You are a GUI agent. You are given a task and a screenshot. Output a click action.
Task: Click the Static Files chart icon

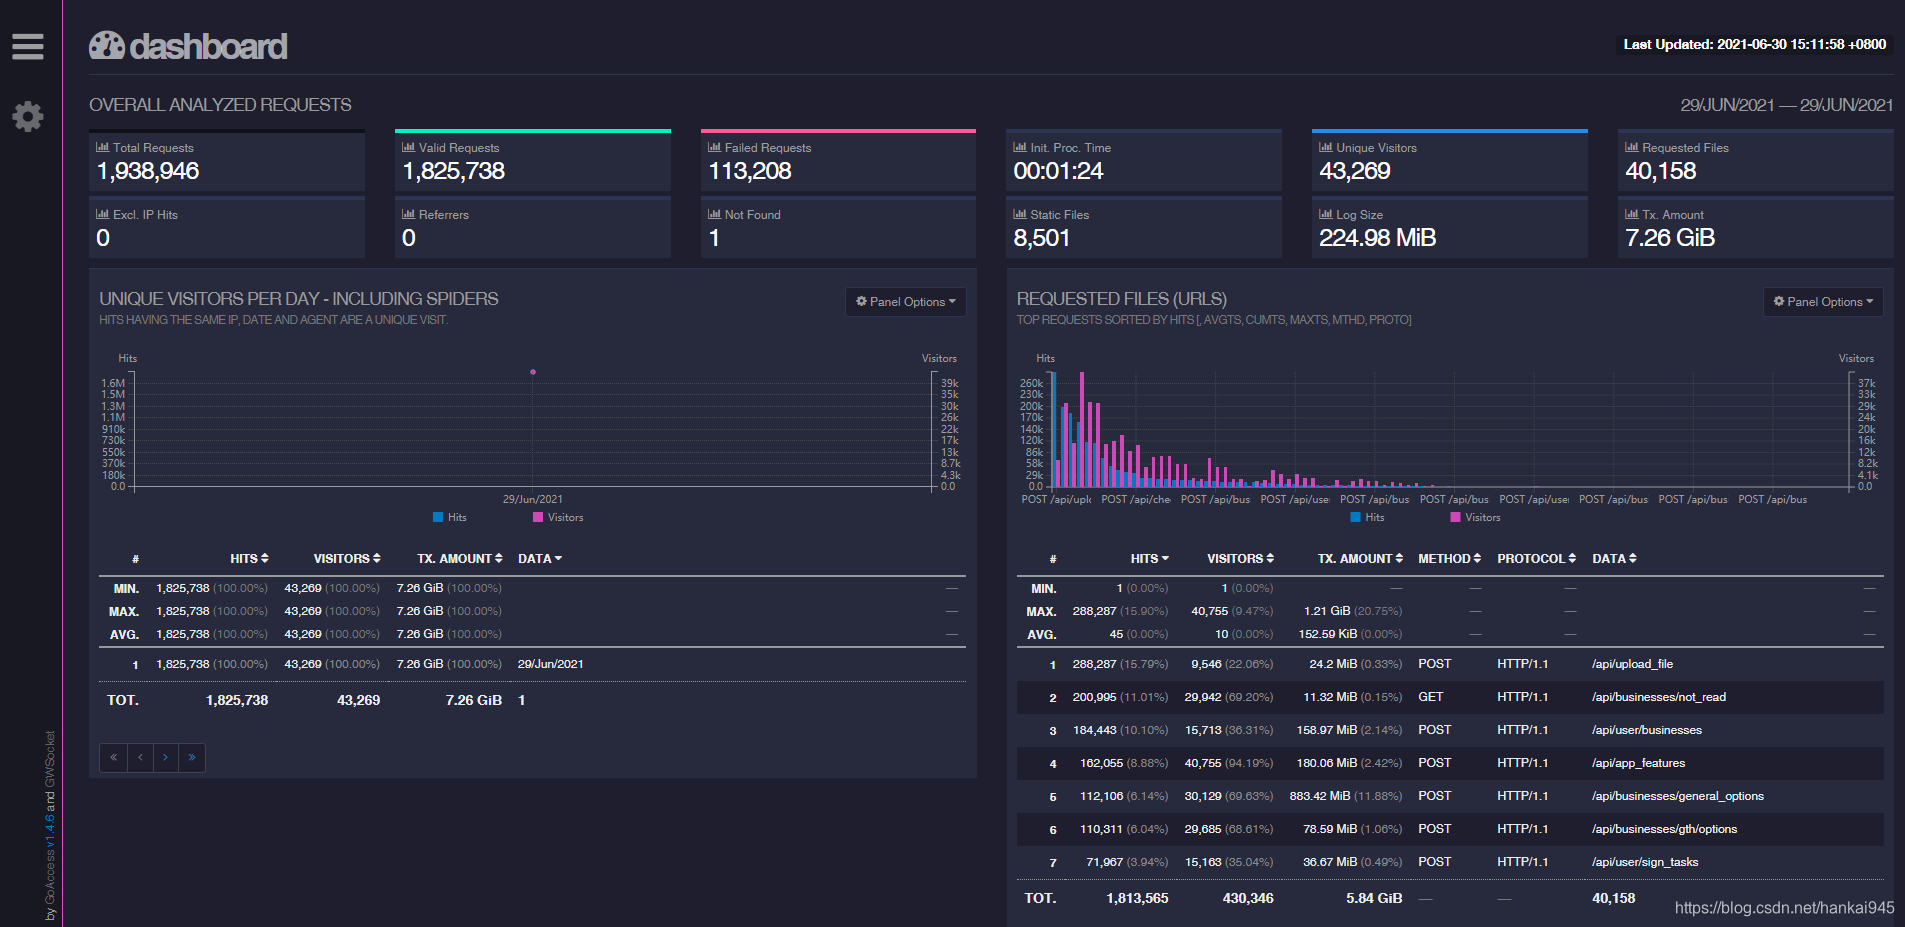(x=1020, y=214)
